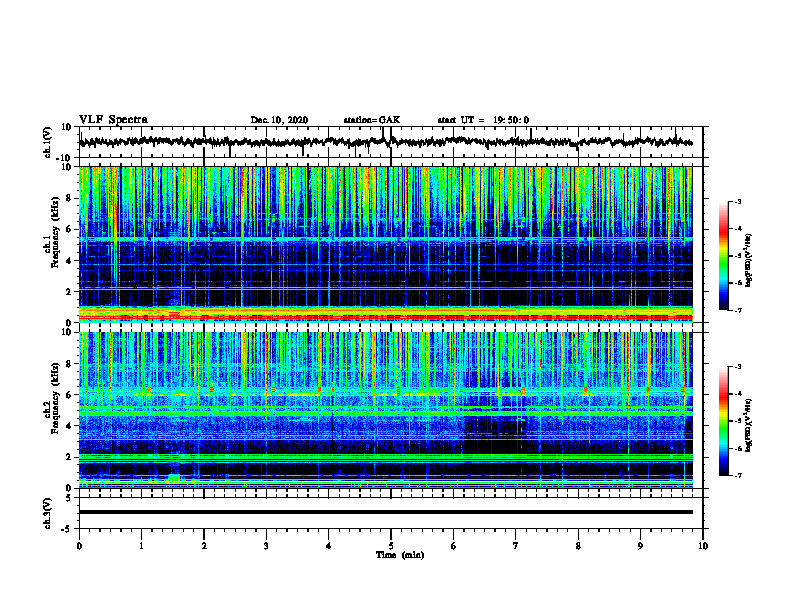Click the "-3" label on ch.1 colorbar
This screenshot has width=792, height=612.
(737, 202)
